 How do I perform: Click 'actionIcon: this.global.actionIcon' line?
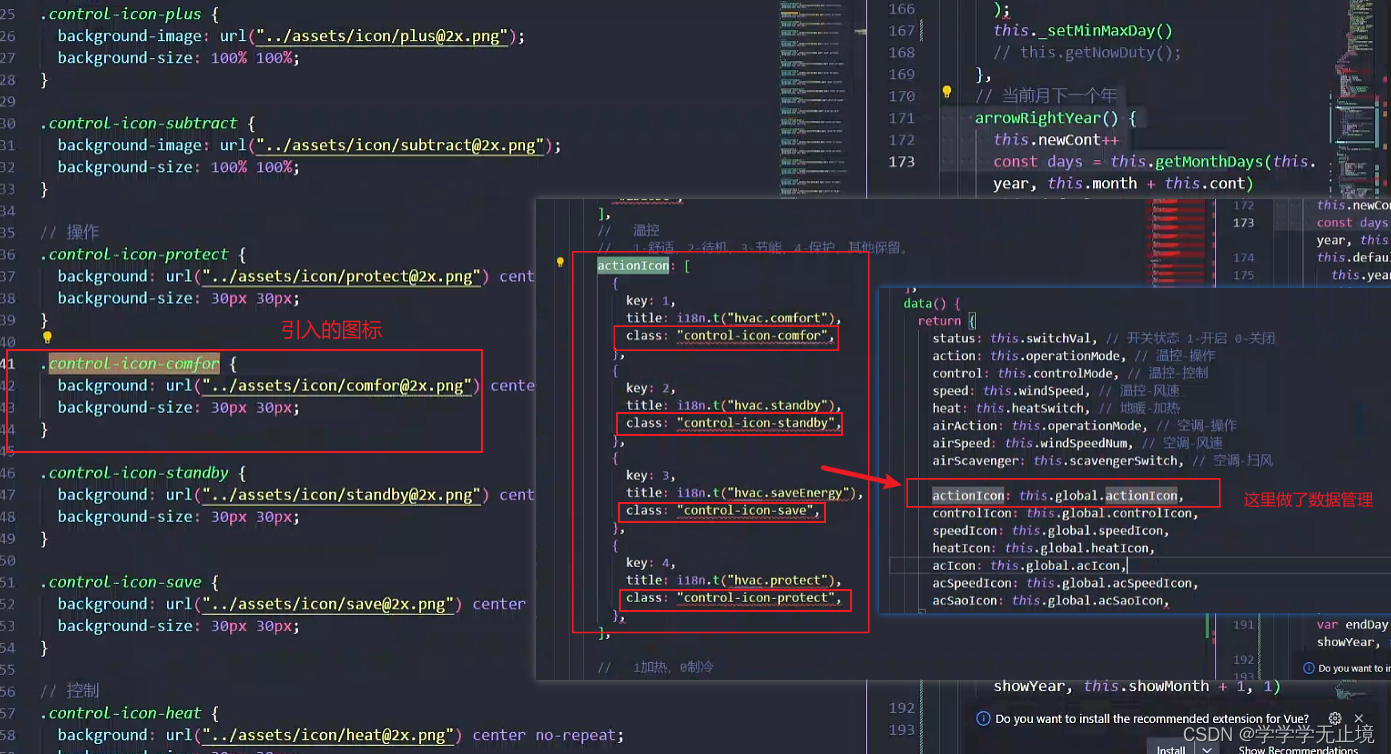[1058, 495]
